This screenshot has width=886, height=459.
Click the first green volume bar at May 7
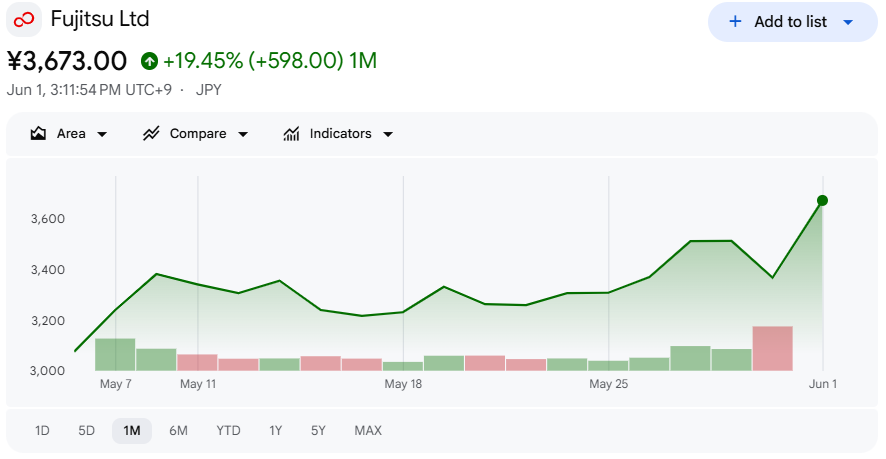115,354
